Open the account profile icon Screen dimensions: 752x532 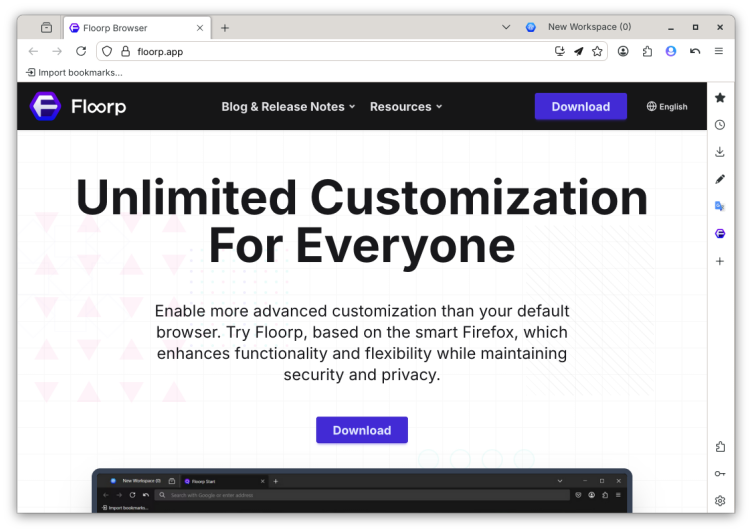tap(623, 51)
